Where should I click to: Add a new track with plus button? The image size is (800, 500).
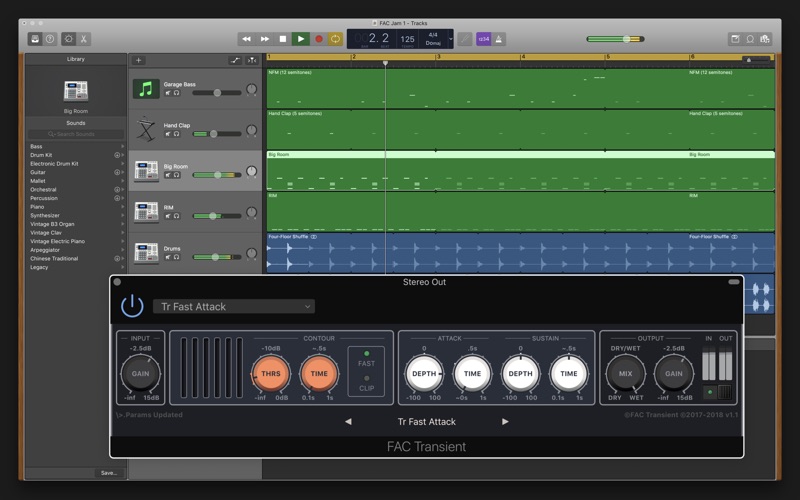138,60
